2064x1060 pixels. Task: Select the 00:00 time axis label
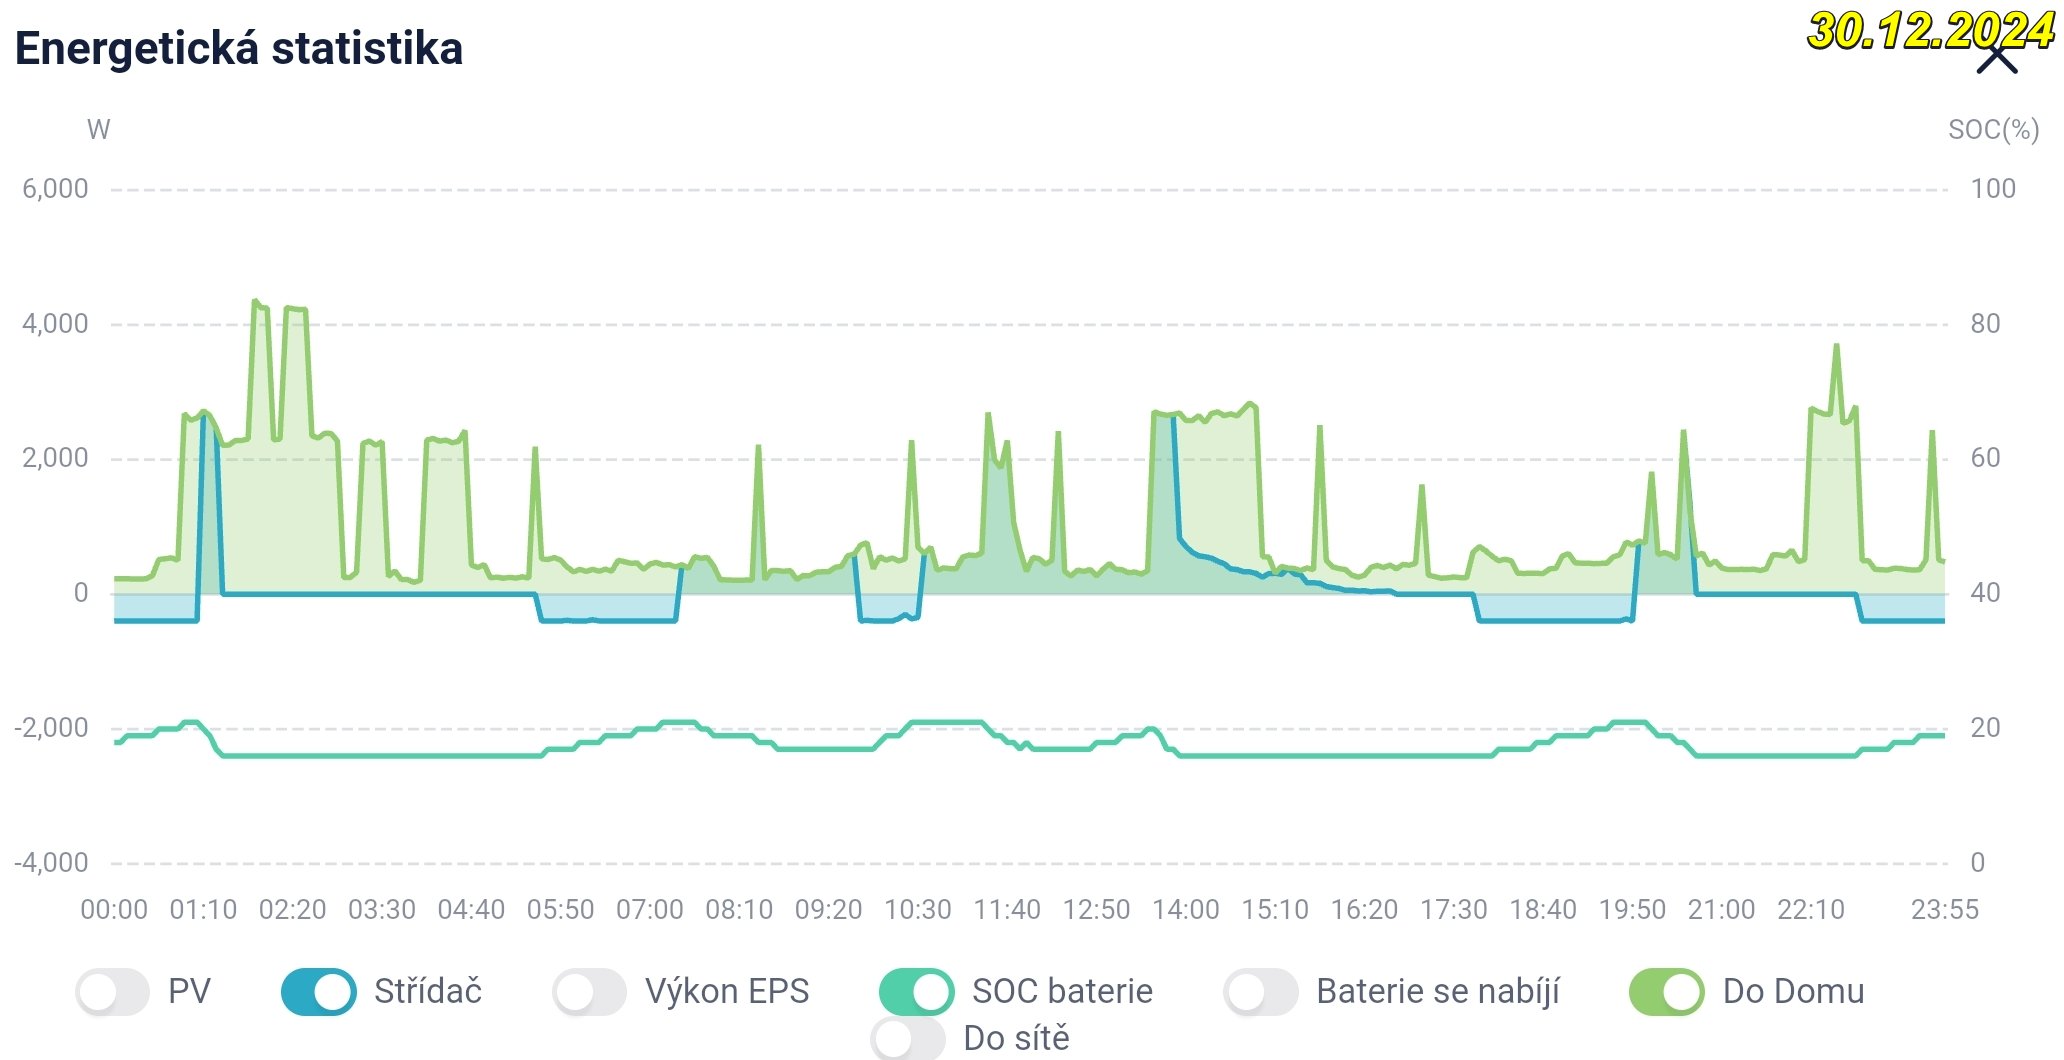coord(114,910)
